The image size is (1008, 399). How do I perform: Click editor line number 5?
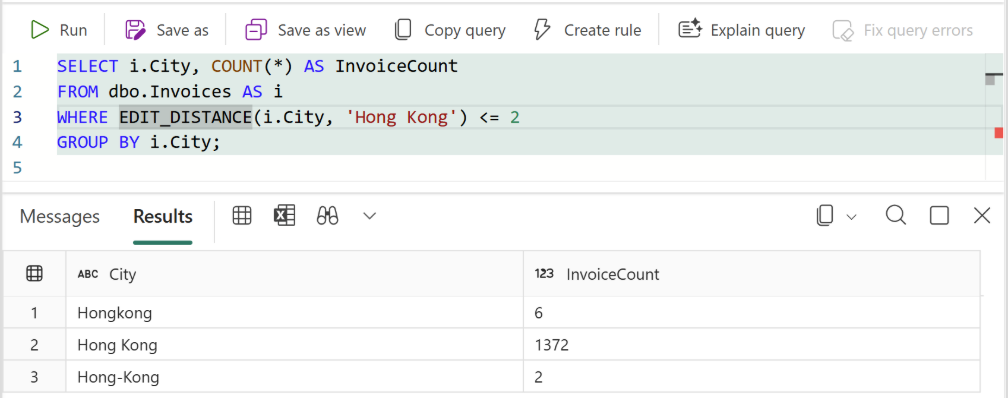click(x=17, y=168)
